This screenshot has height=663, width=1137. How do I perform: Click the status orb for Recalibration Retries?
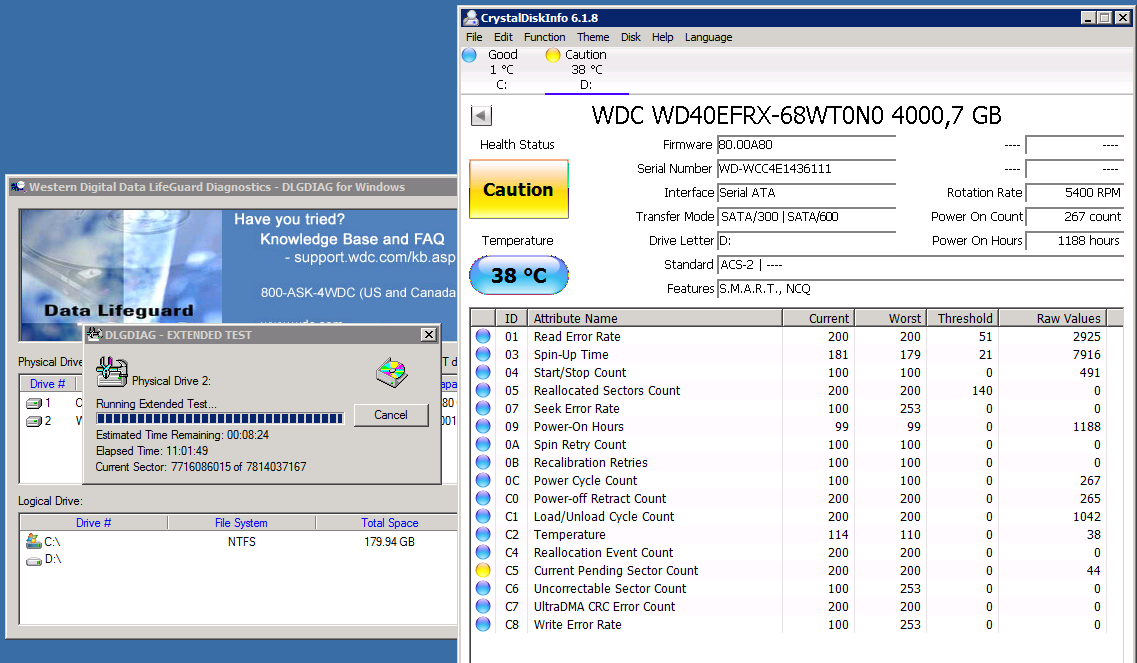point(483,463)
